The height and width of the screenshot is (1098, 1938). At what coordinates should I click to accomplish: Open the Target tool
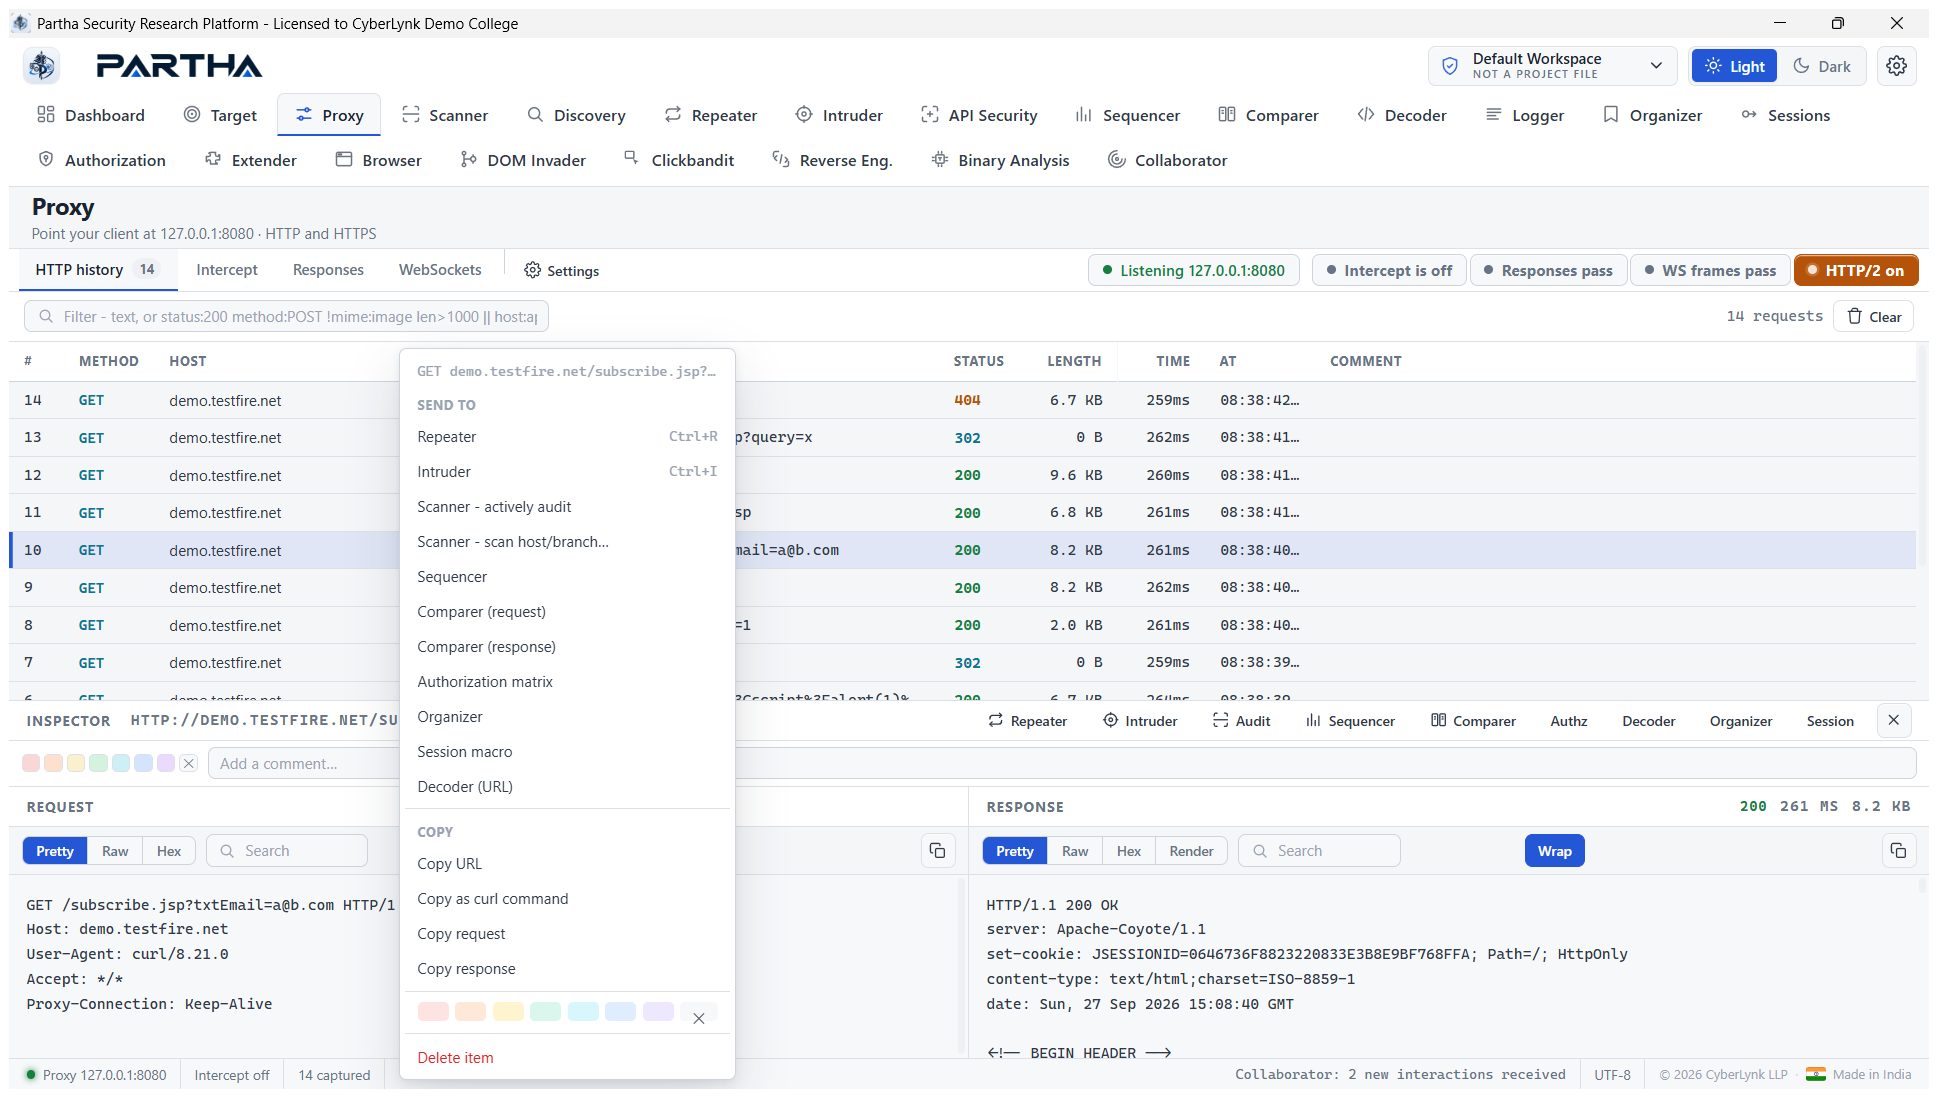pyautogui.click(x=220, y=115)
